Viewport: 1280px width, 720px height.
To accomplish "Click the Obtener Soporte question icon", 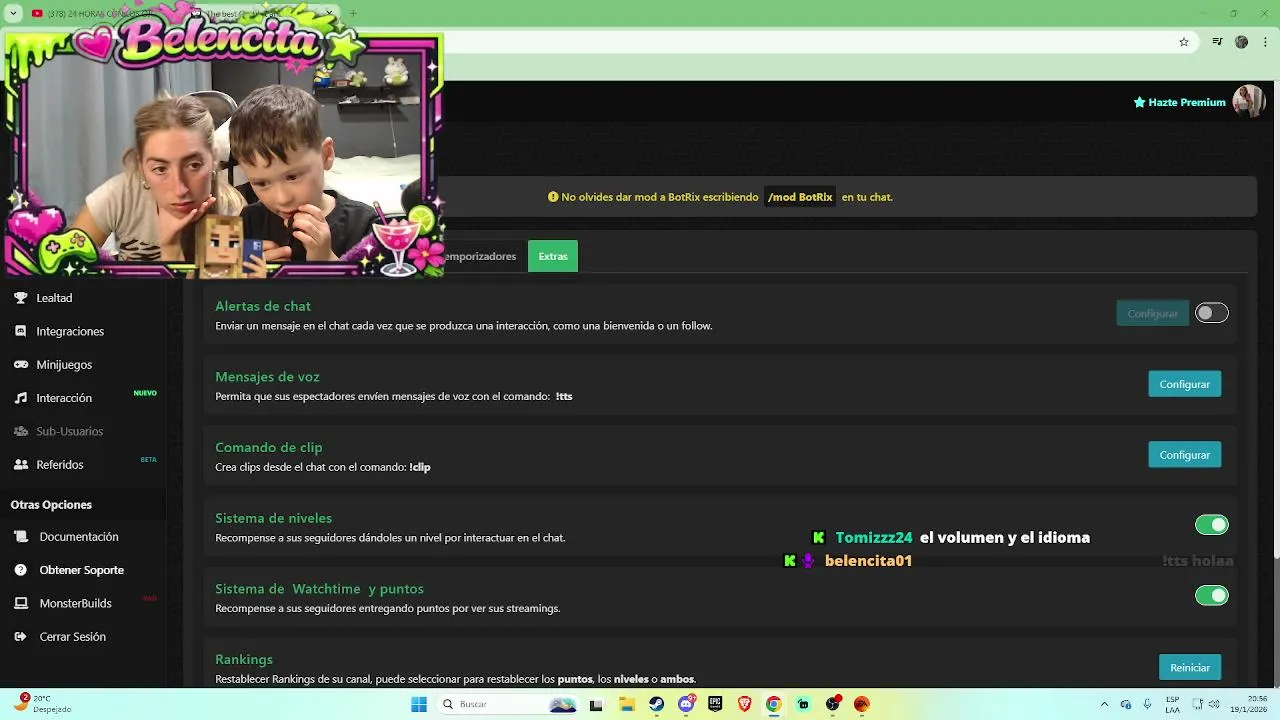I will tap(20, 570).
